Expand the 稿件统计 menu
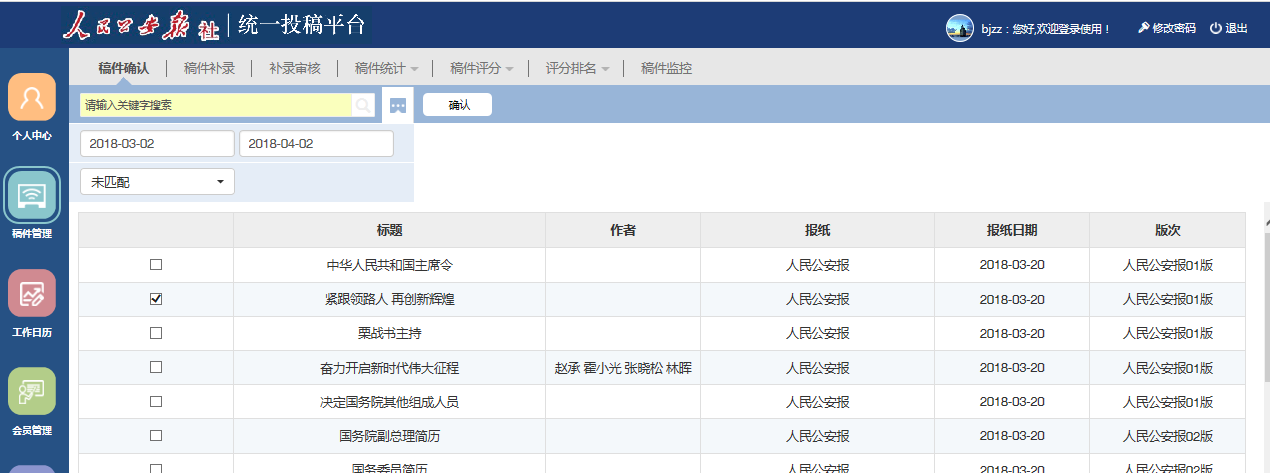1270x473 pixels. (x=386, y=69)
